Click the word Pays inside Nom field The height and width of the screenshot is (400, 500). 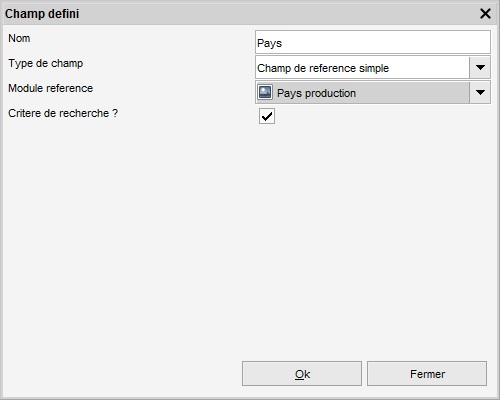269,43
